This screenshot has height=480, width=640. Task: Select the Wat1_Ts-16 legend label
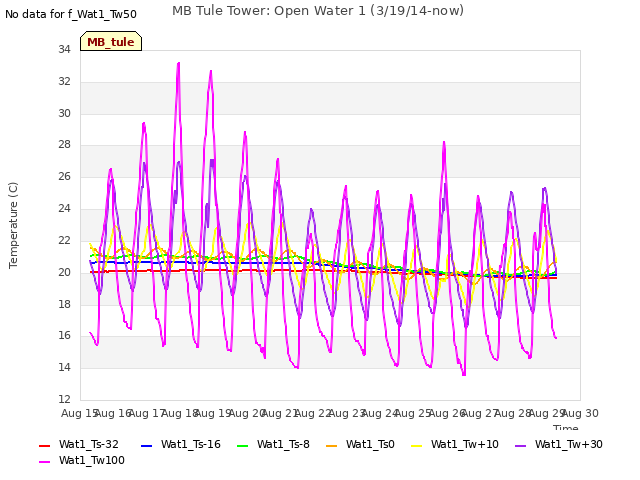click(191, 444)
